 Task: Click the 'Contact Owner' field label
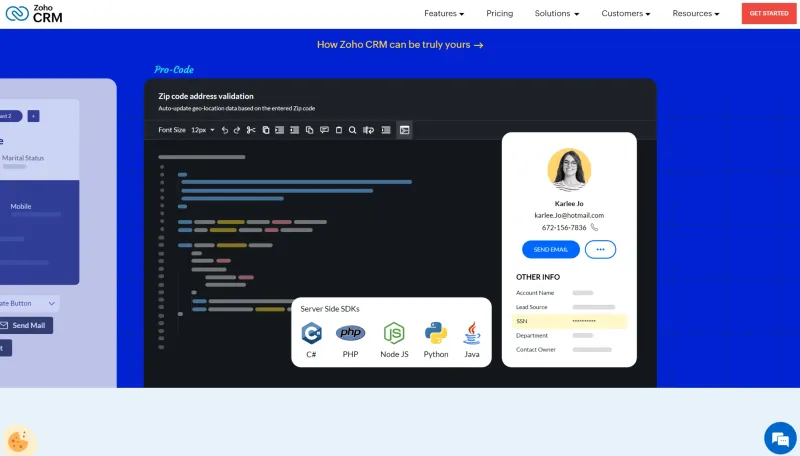click(x=535, y=350)
